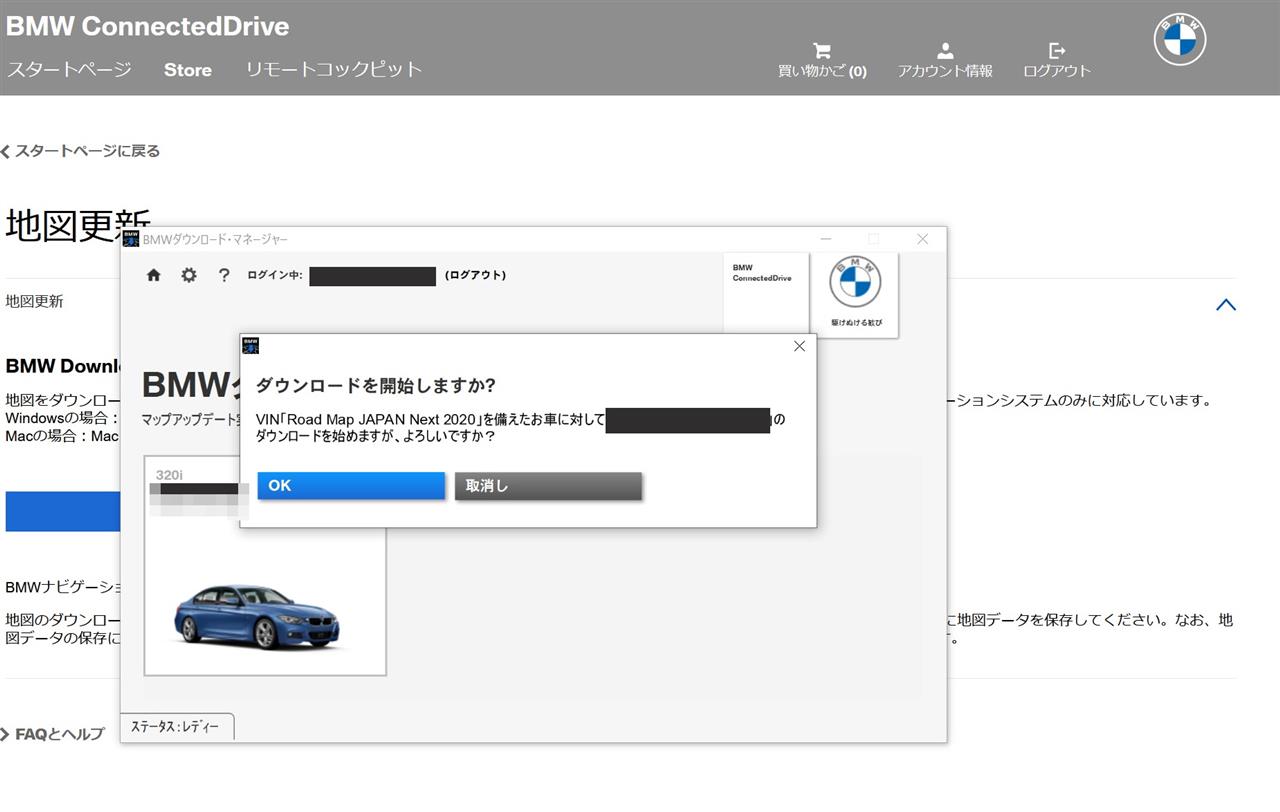Open the ステータス:レディー status tab
The width and height of the screenshot is (1280, 812).
pyautogui.click(x=176, y=727)
